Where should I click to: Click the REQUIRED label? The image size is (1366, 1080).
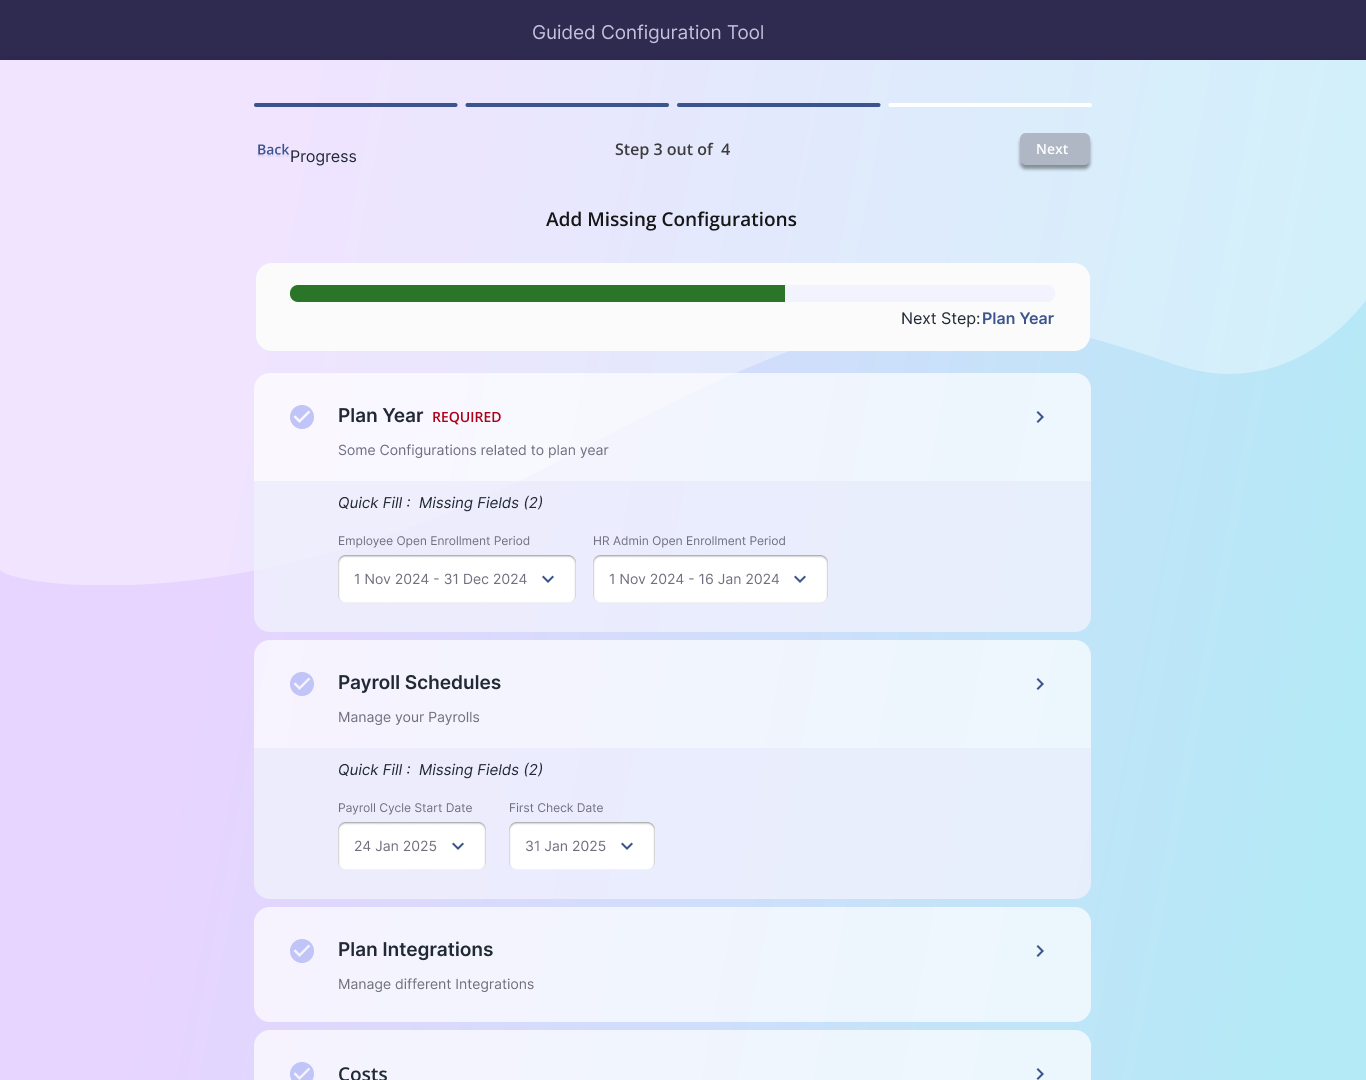(x=467, y=417)
